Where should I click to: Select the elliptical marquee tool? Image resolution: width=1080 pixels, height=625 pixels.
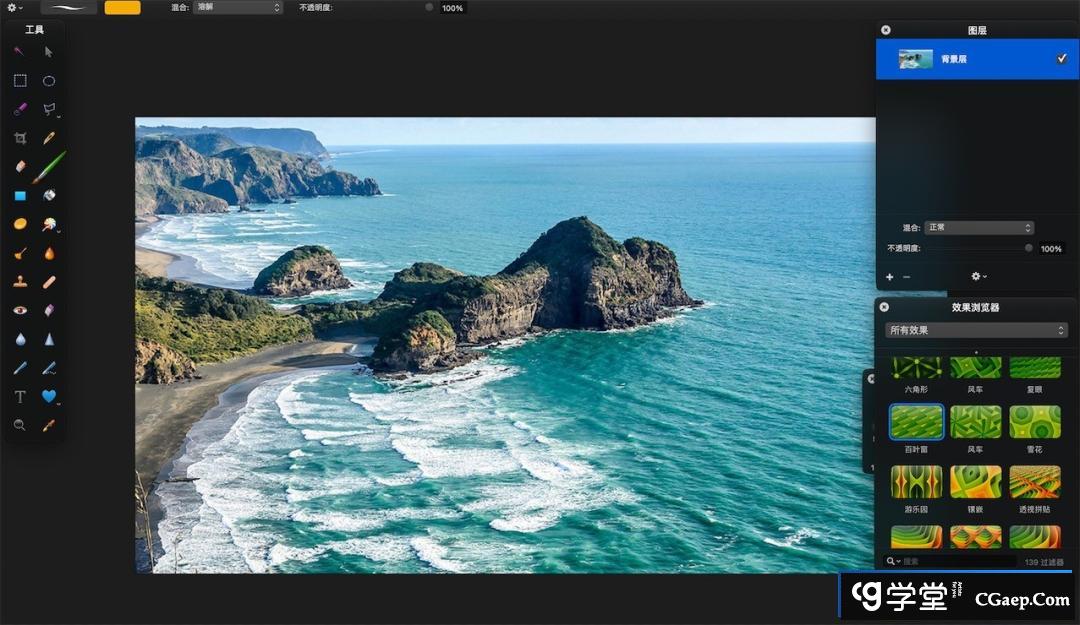coord(49,81)
